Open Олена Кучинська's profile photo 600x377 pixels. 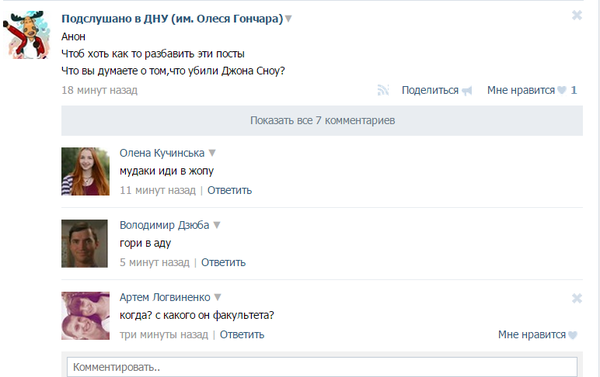click(x=85, y=171)
